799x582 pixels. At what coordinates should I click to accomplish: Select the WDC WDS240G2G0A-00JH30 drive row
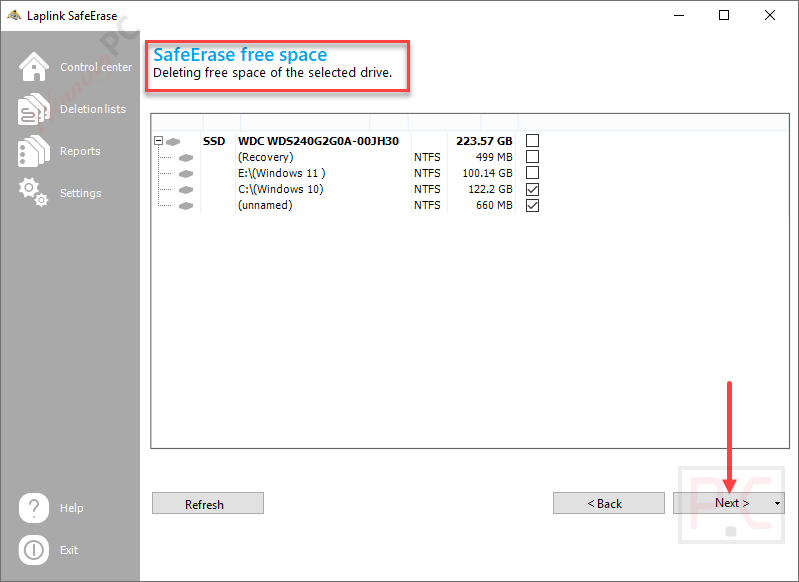pos(346,141)
